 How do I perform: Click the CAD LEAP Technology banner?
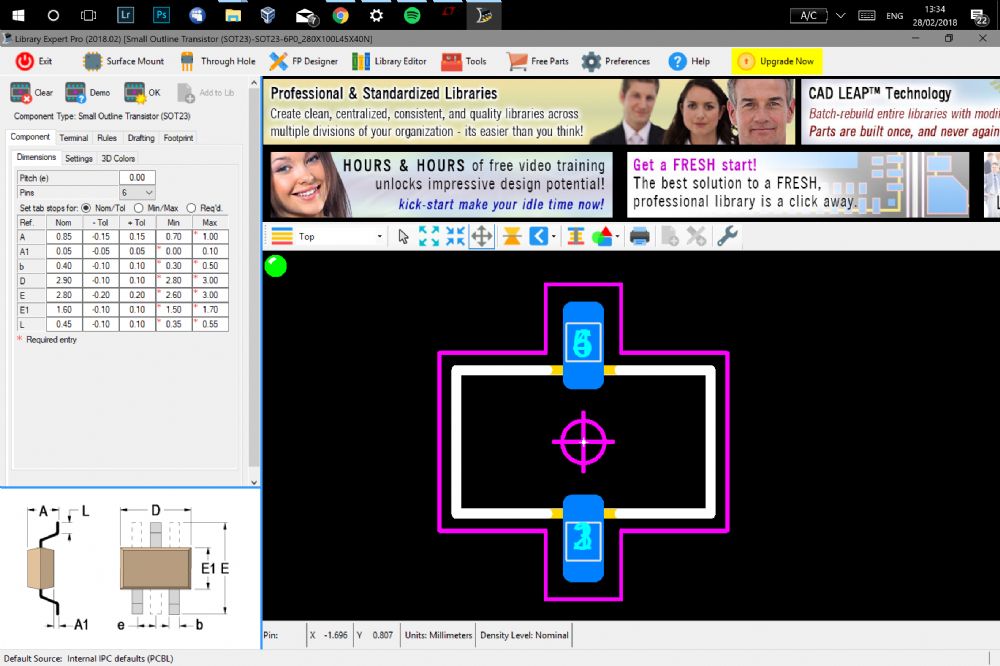tap(901, 112)
